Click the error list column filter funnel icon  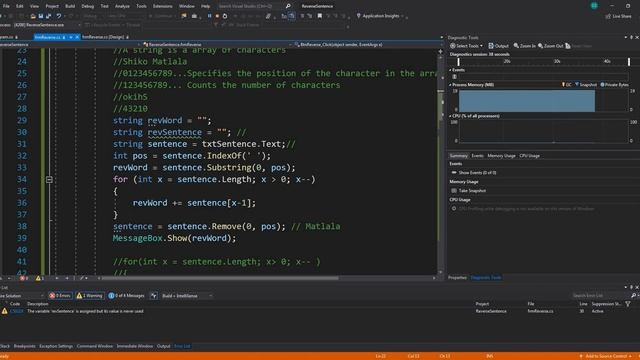click(x=628, y=304)
